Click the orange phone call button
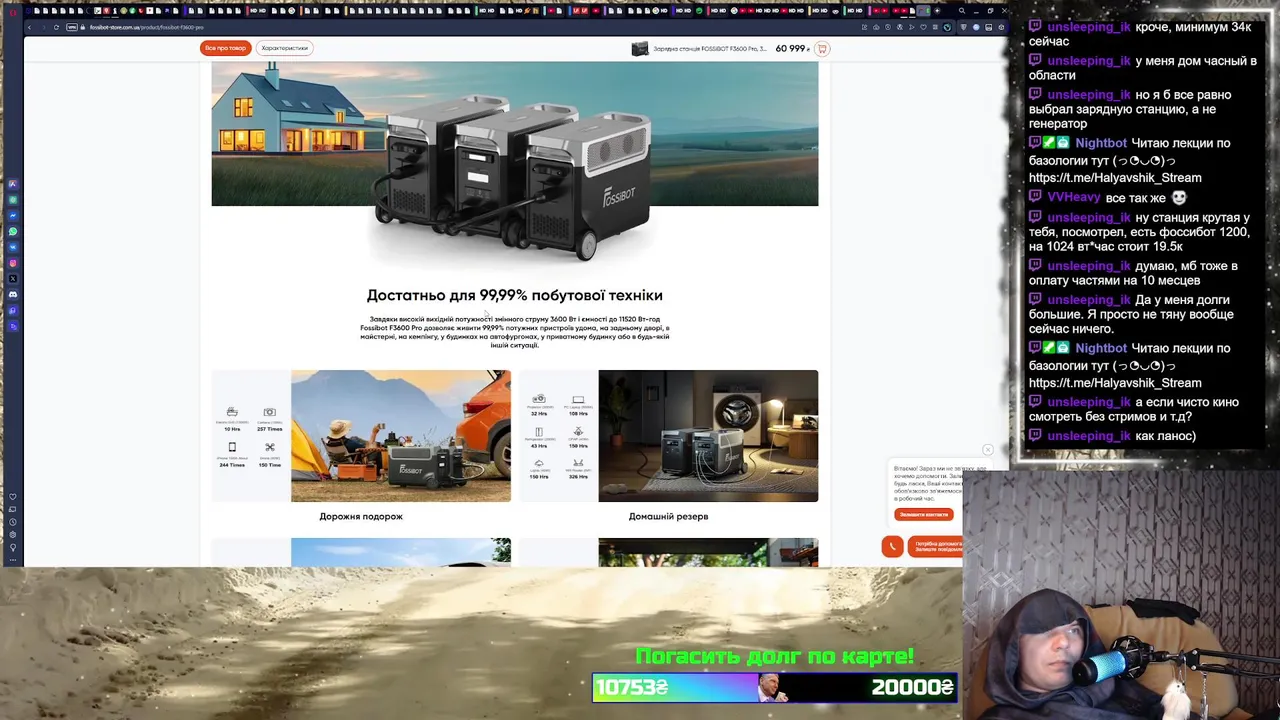 pos(893,545)
